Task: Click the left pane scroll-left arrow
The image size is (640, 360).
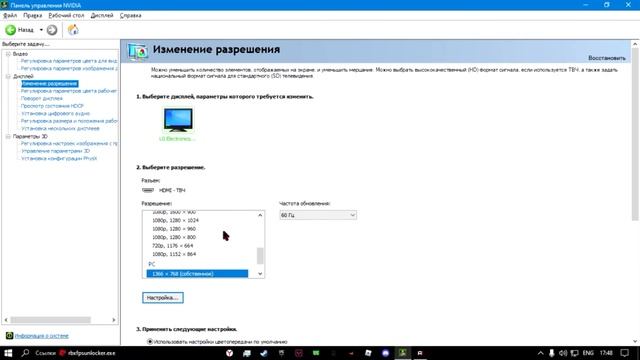Action: [6, 320]
